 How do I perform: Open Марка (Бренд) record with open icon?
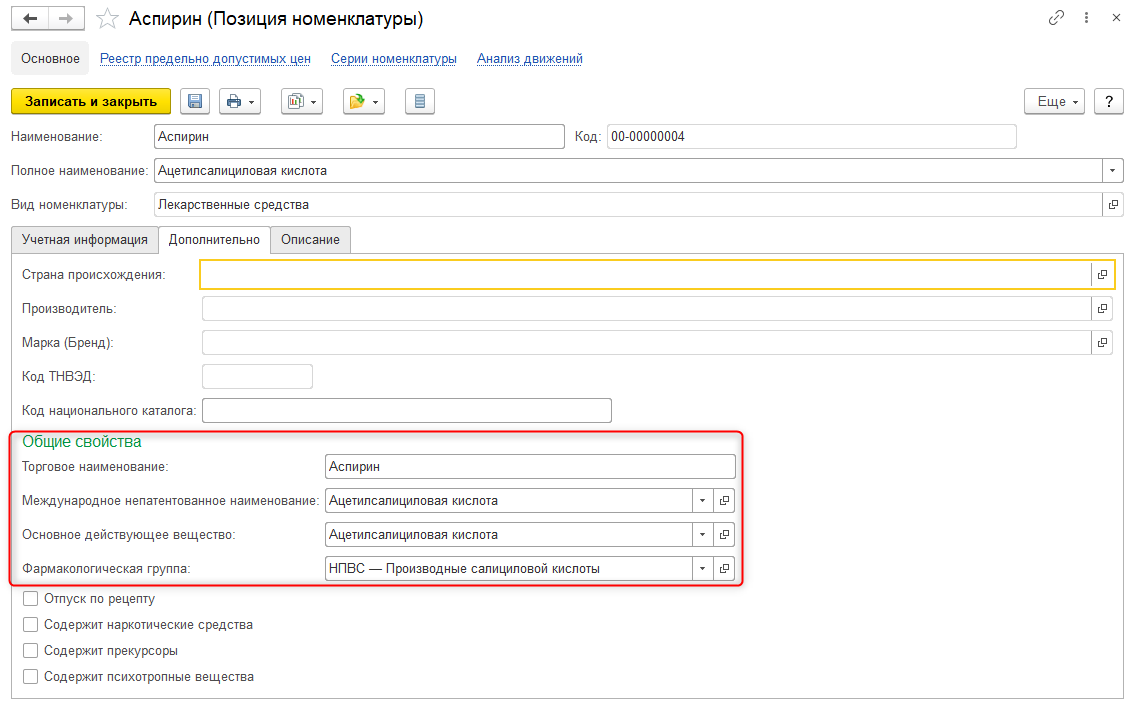(1102, 343)
